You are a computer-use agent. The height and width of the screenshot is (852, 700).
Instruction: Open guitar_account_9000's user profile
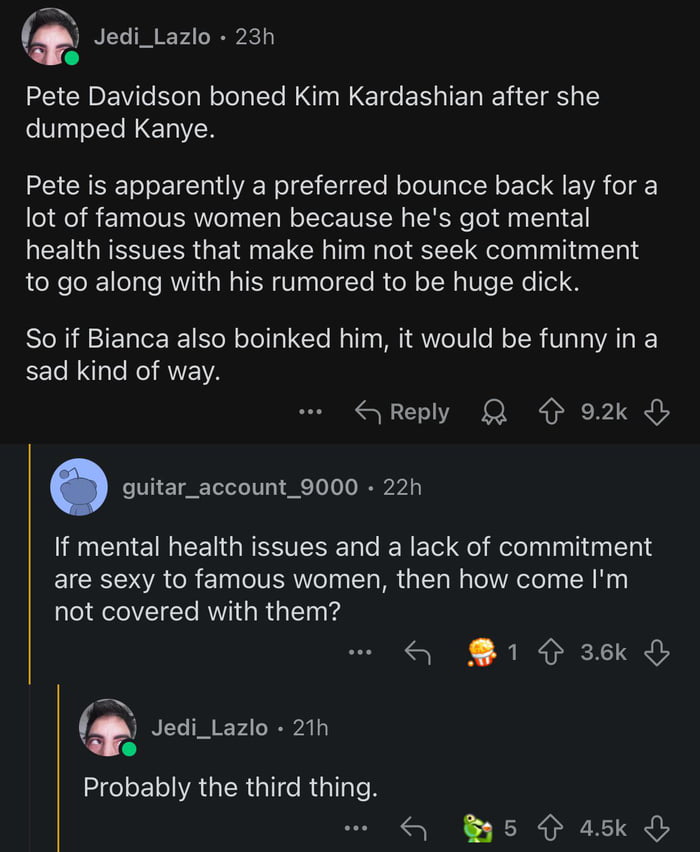pos(239,487)
